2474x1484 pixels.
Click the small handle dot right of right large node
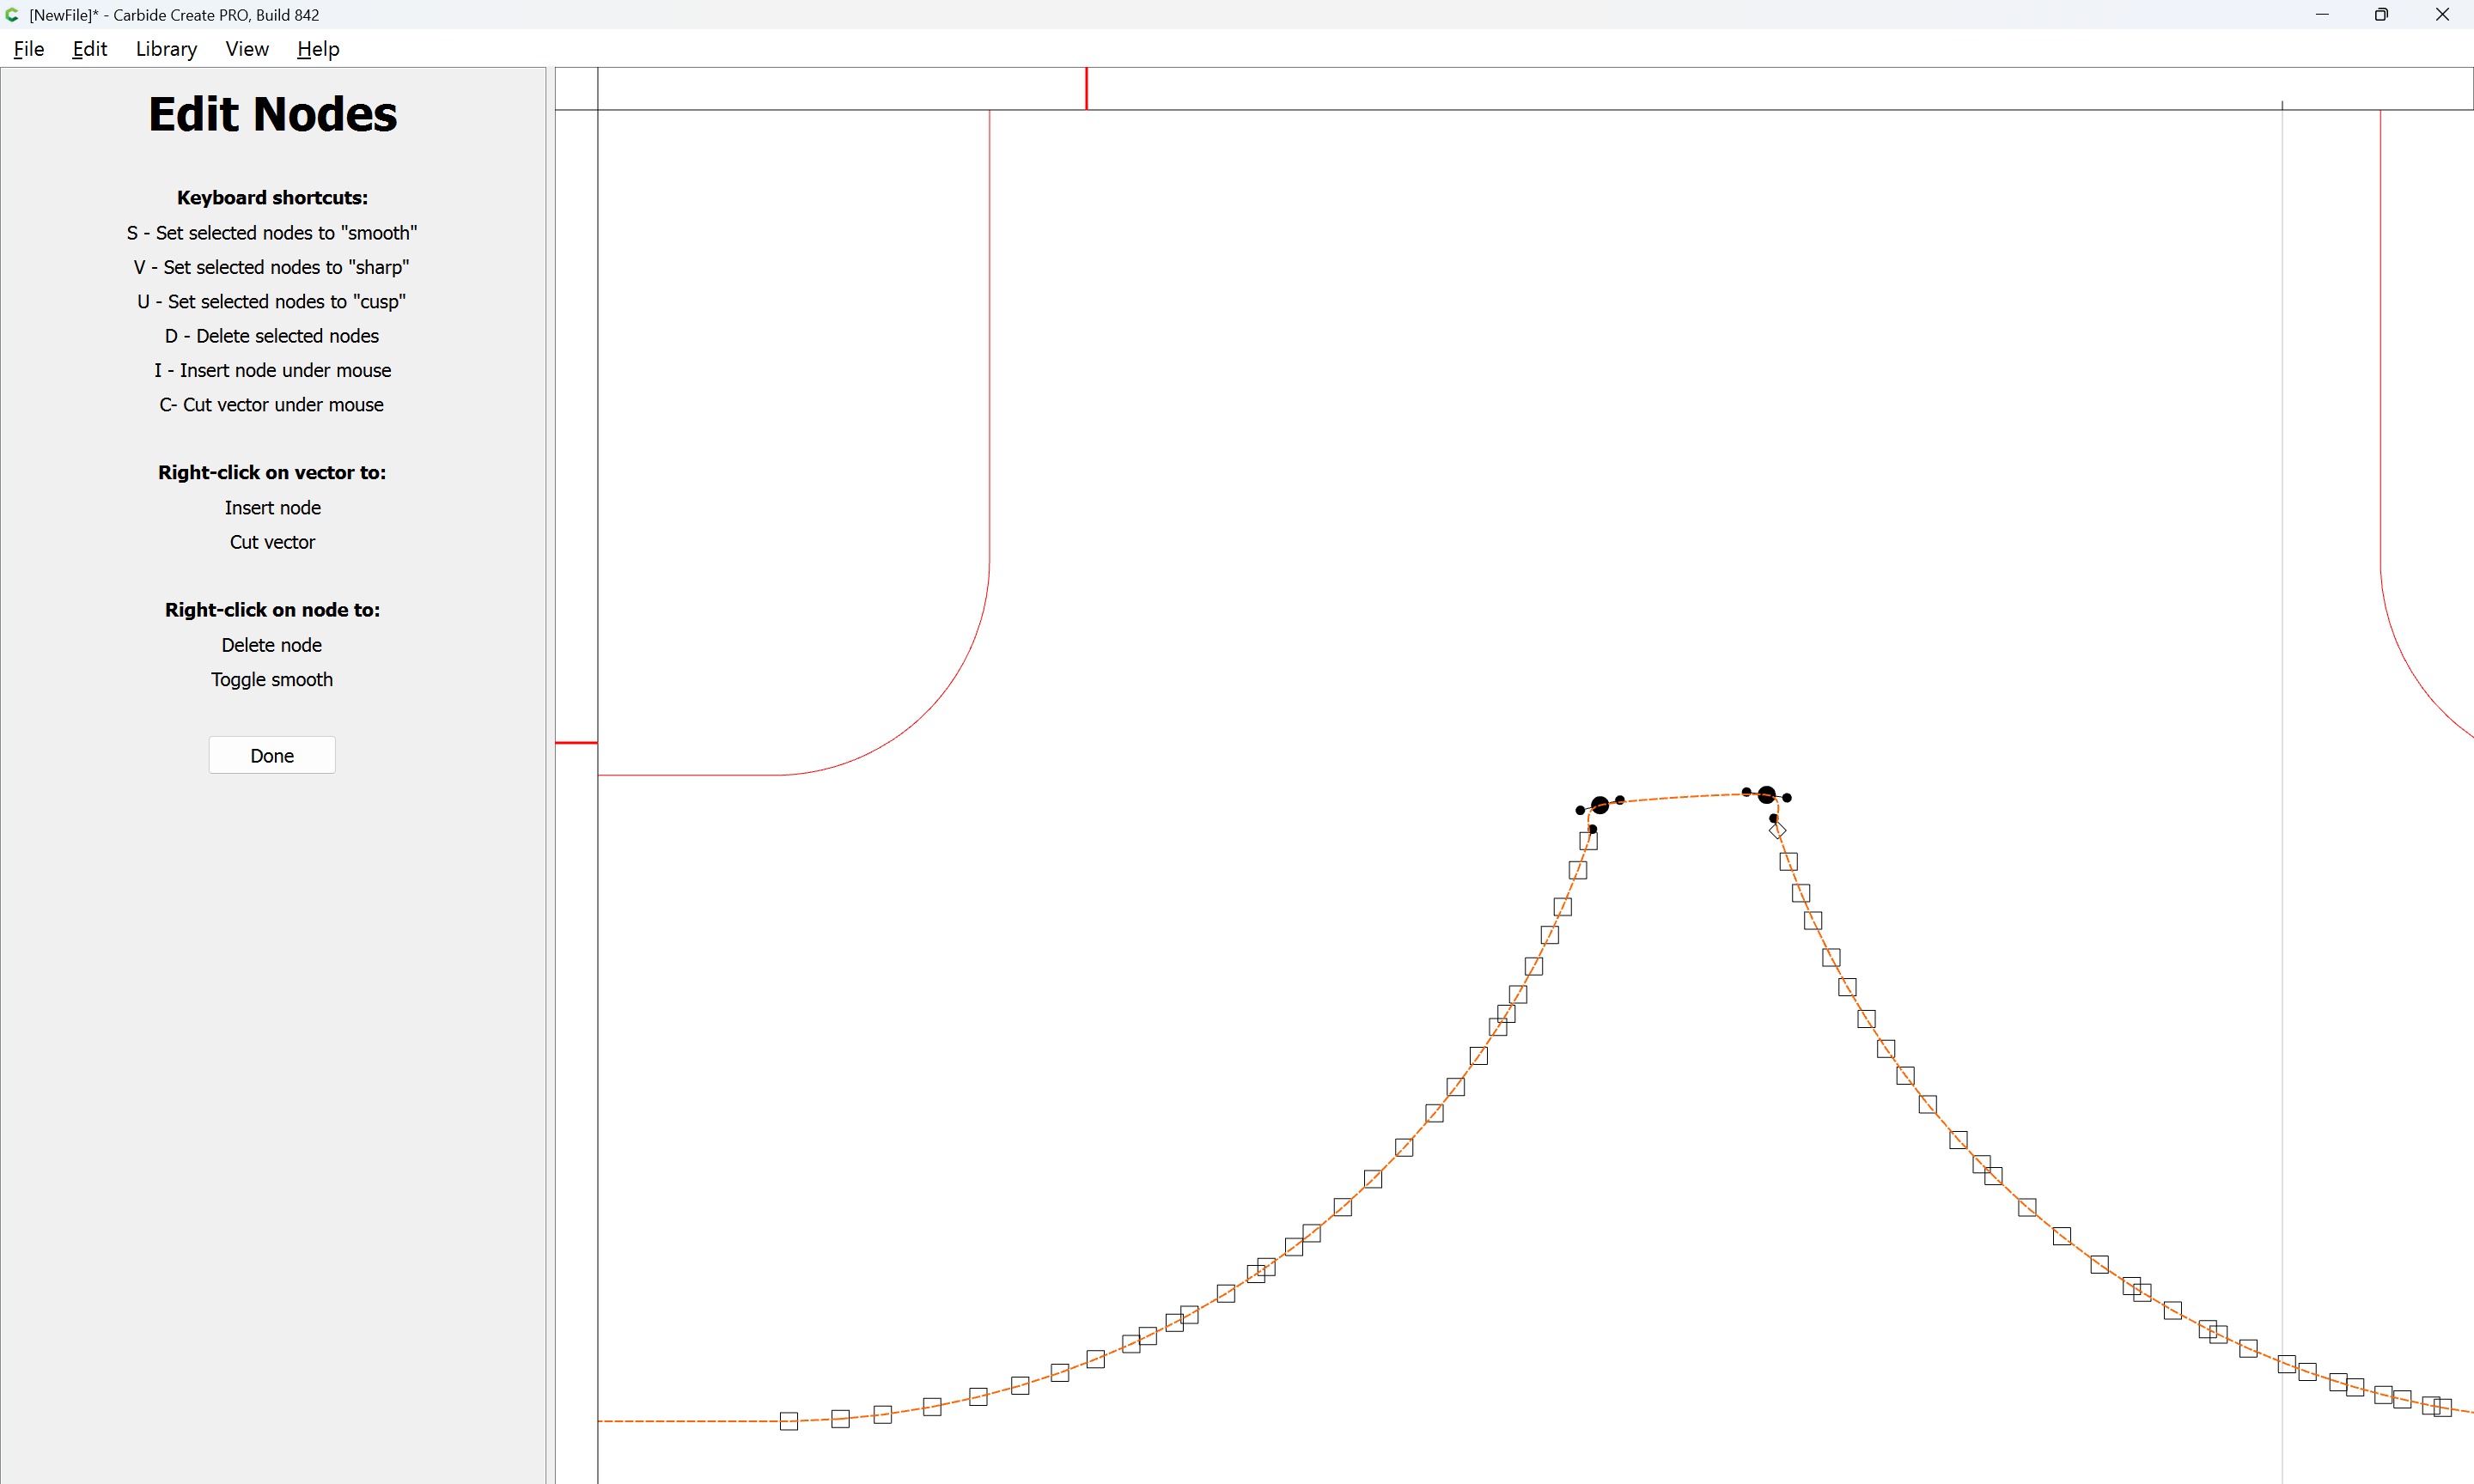point(1787,797)
